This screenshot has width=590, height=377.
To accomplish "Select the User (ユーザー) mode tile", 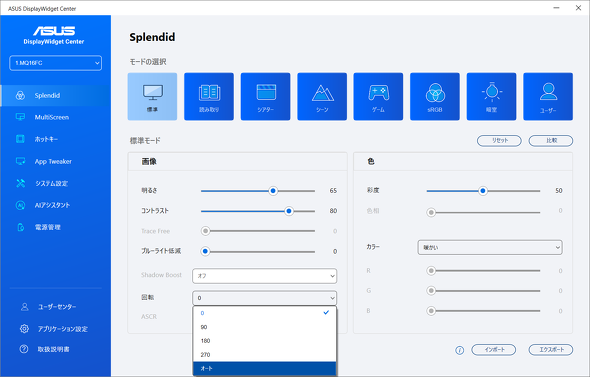I will tap(548, 97).
